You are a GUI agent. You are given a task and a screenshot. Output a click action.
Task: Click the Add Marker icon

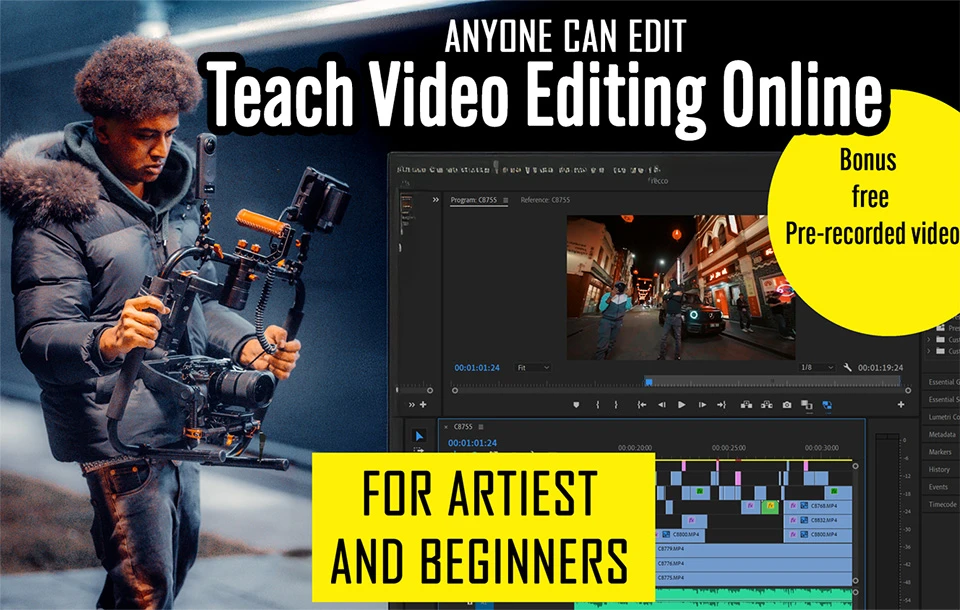[576, 405]
